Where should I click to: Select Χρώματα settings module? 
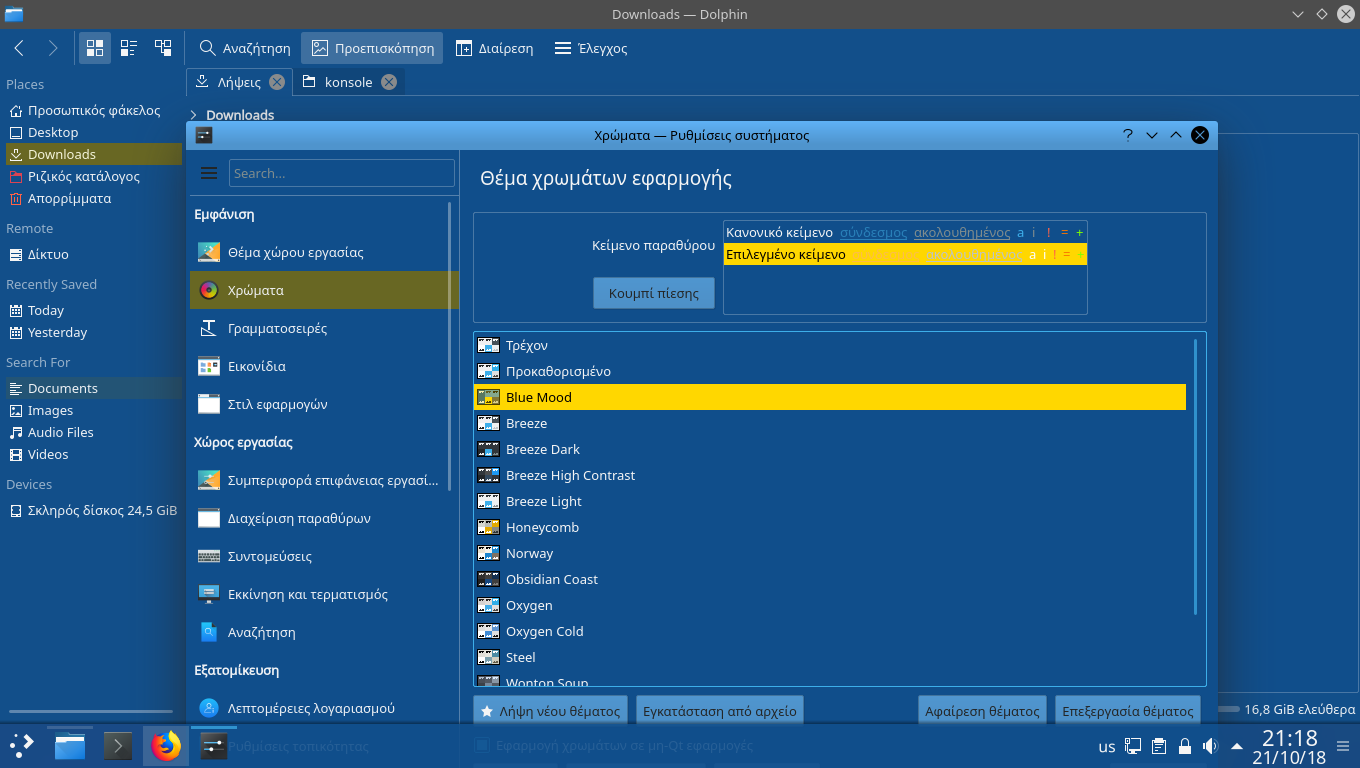(x=324, y=290)
